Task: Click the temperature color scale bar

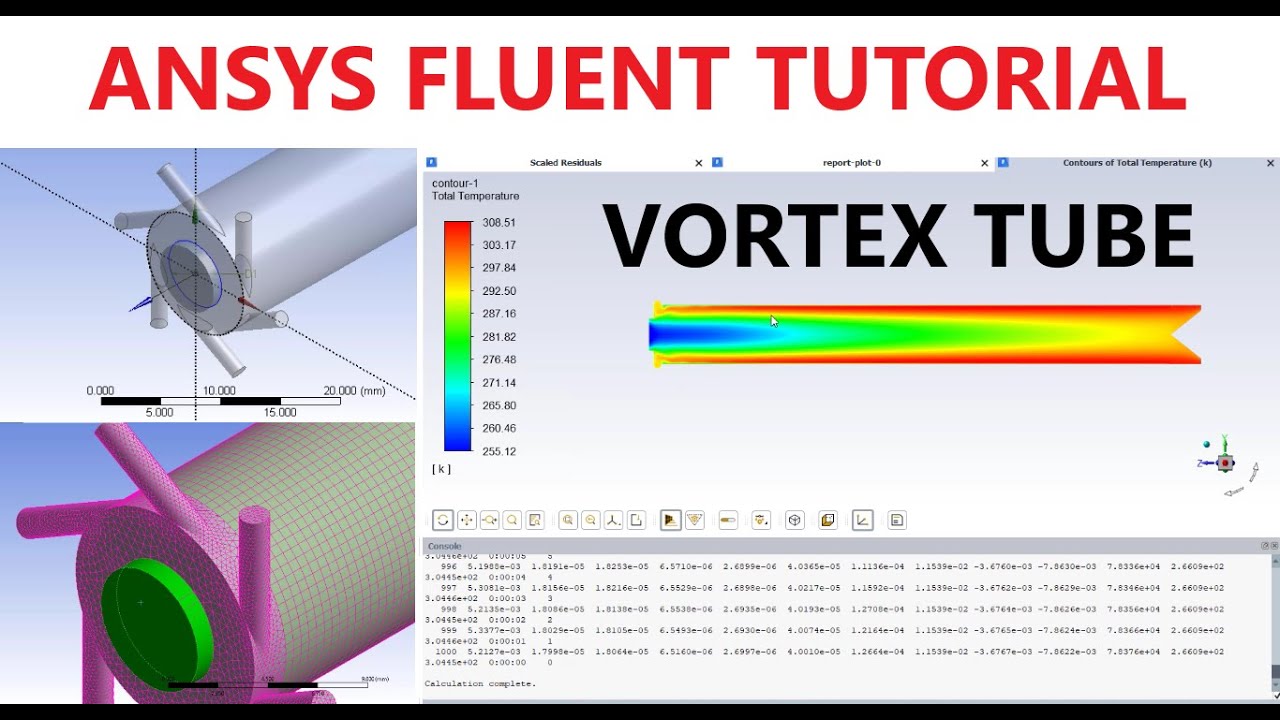Action: click(457, 336)
